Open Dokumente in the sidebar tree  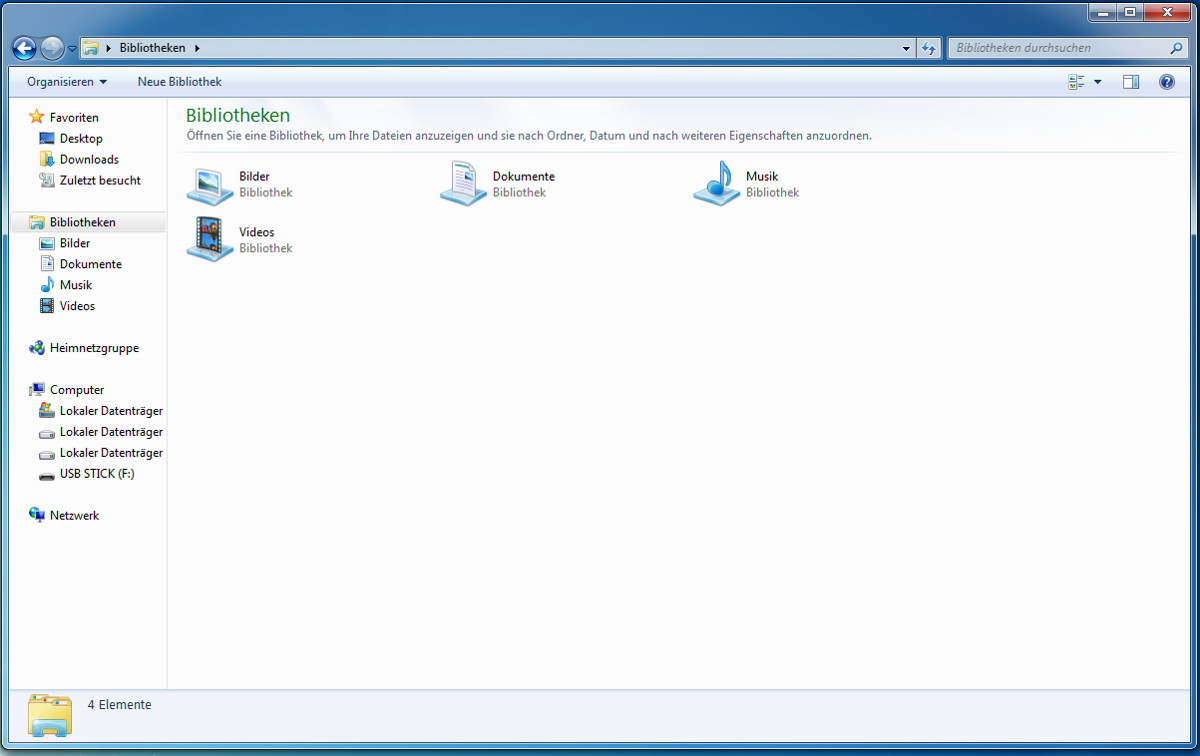(91, 265)
